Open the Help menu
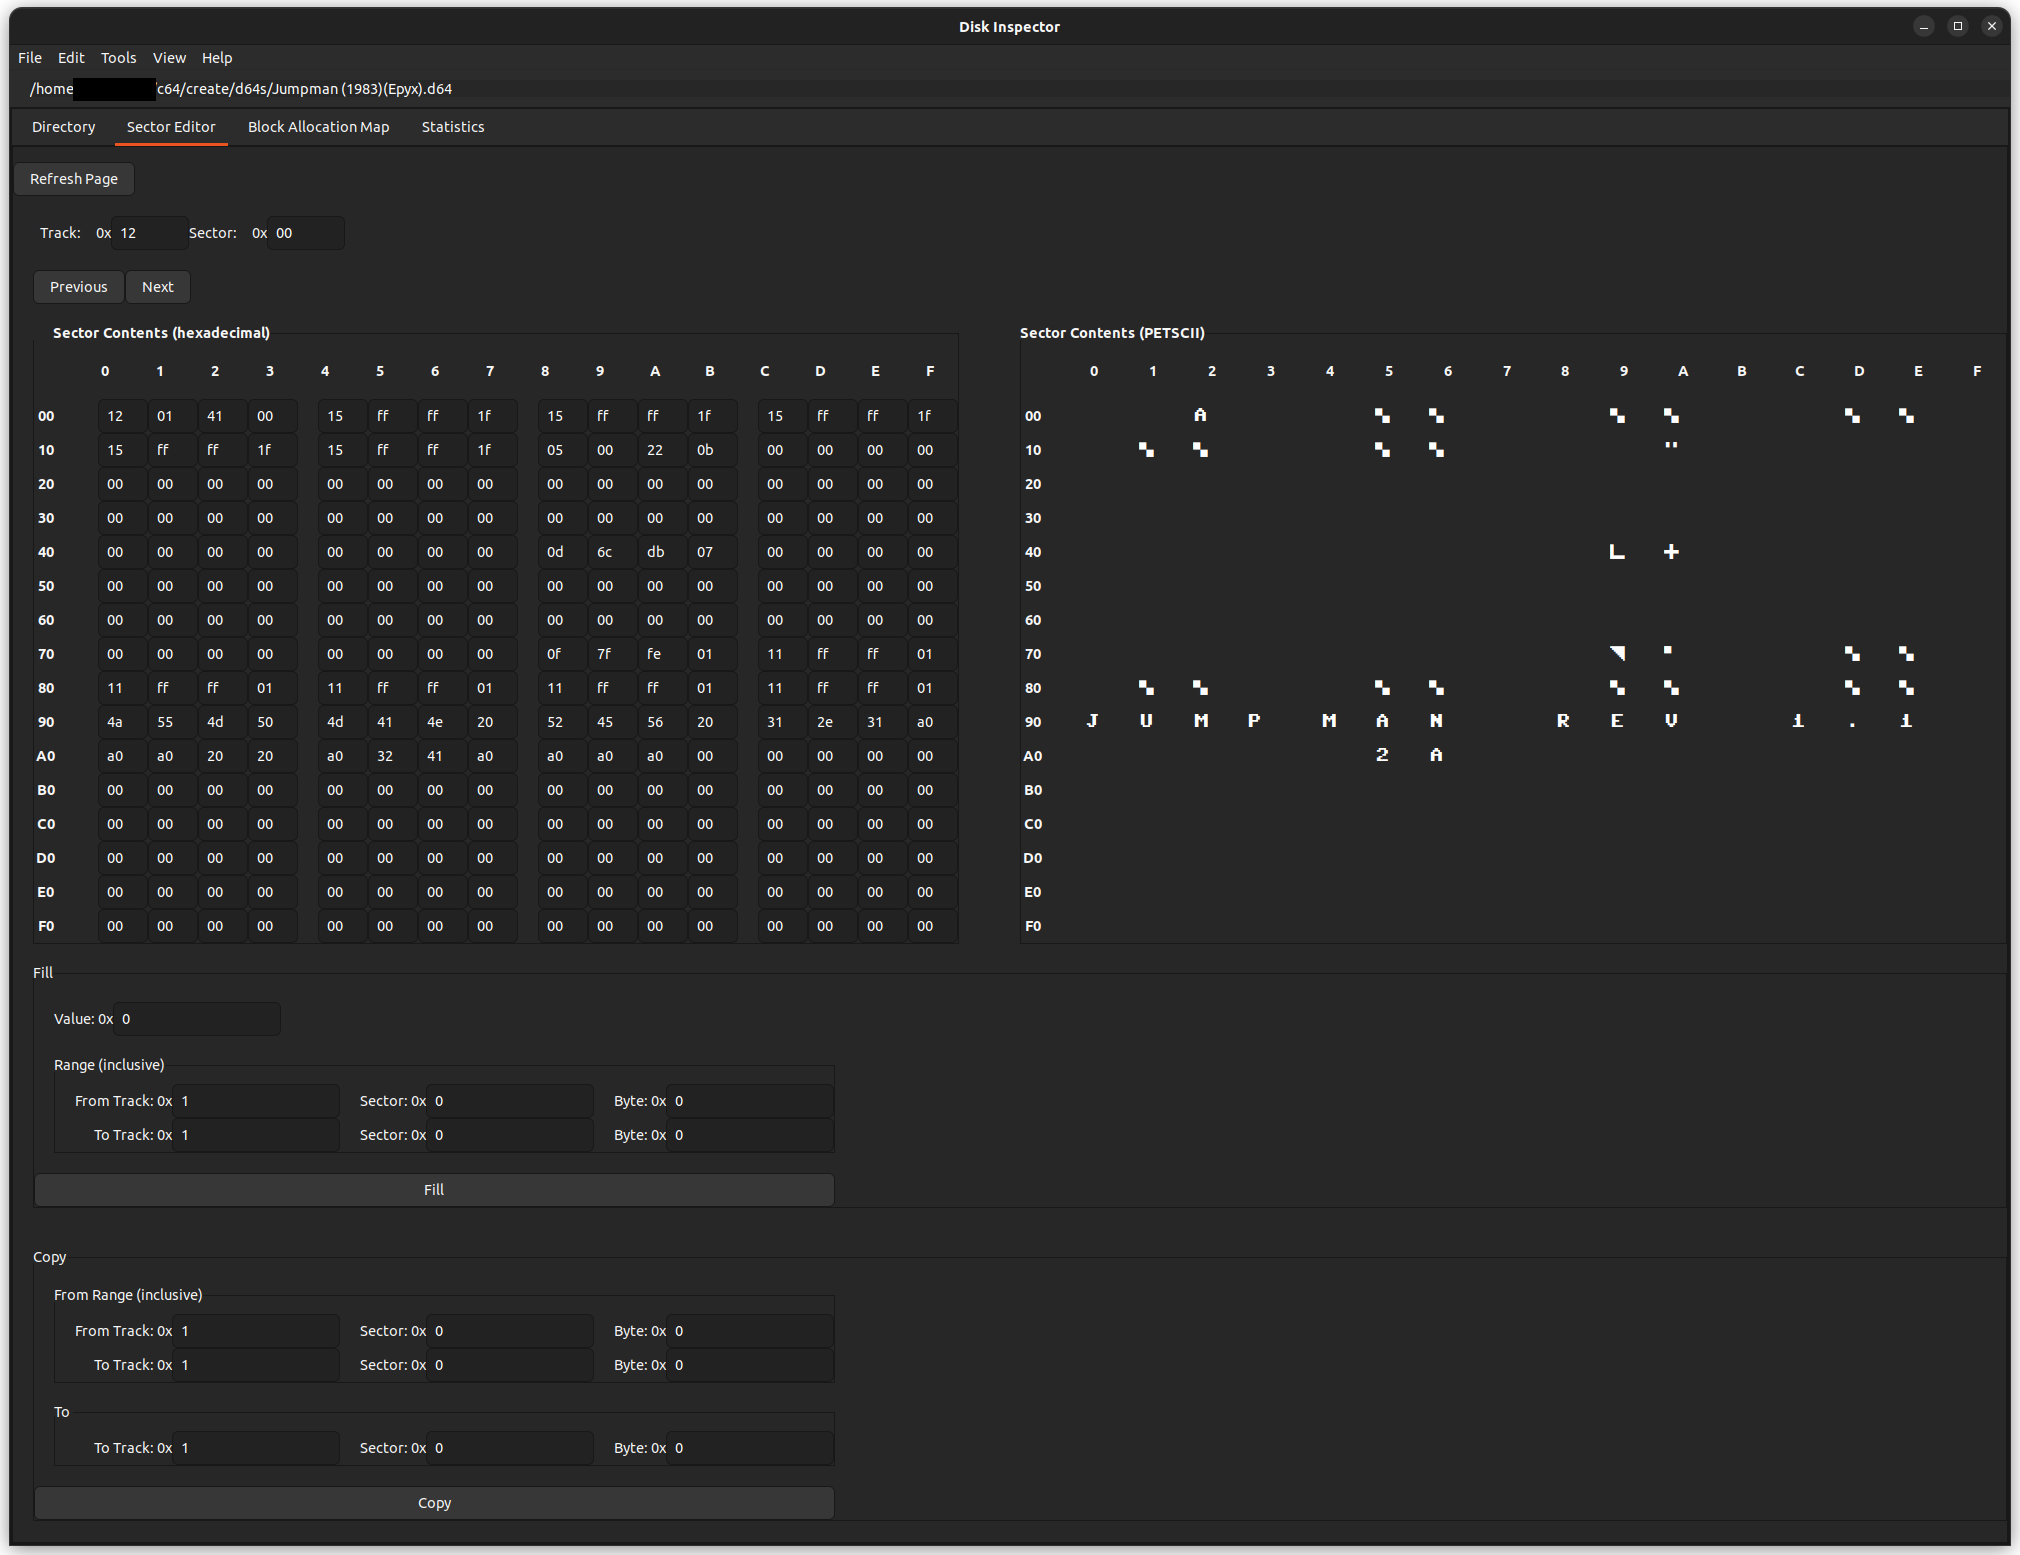This screenshot has height=1555, width=2020. pyautogui.click(x=216, y=58)
